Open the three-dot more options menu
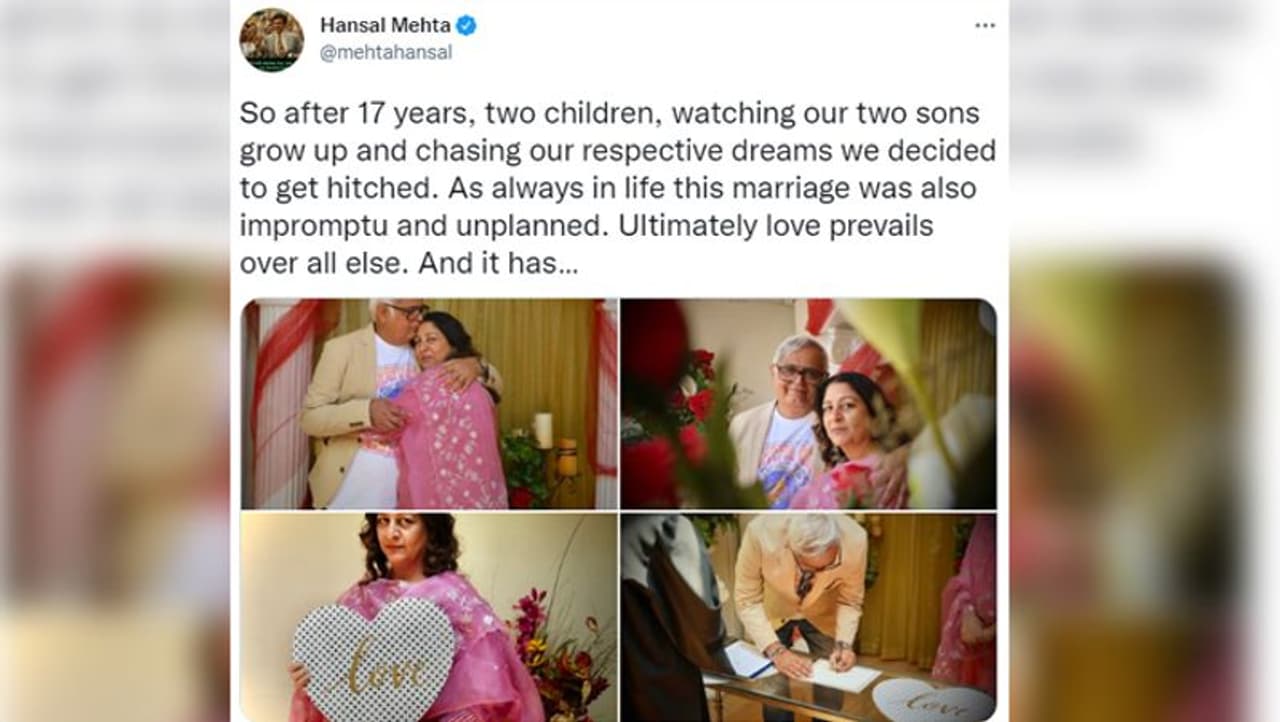This screenshot has width=1280, height=722. (x=985, y=25)
